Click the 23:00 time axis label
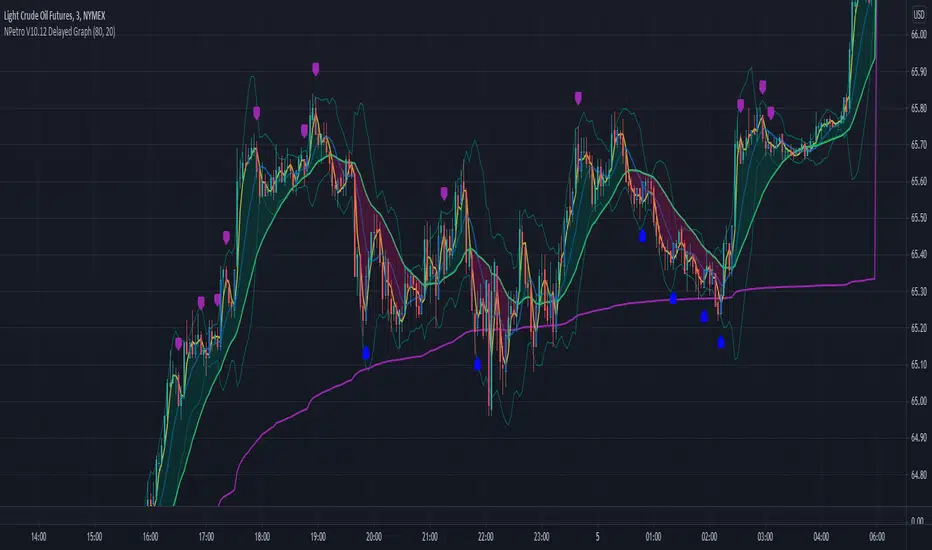This screenshot has height=550, width=932. pyautogui.click(x=541, y=537)
